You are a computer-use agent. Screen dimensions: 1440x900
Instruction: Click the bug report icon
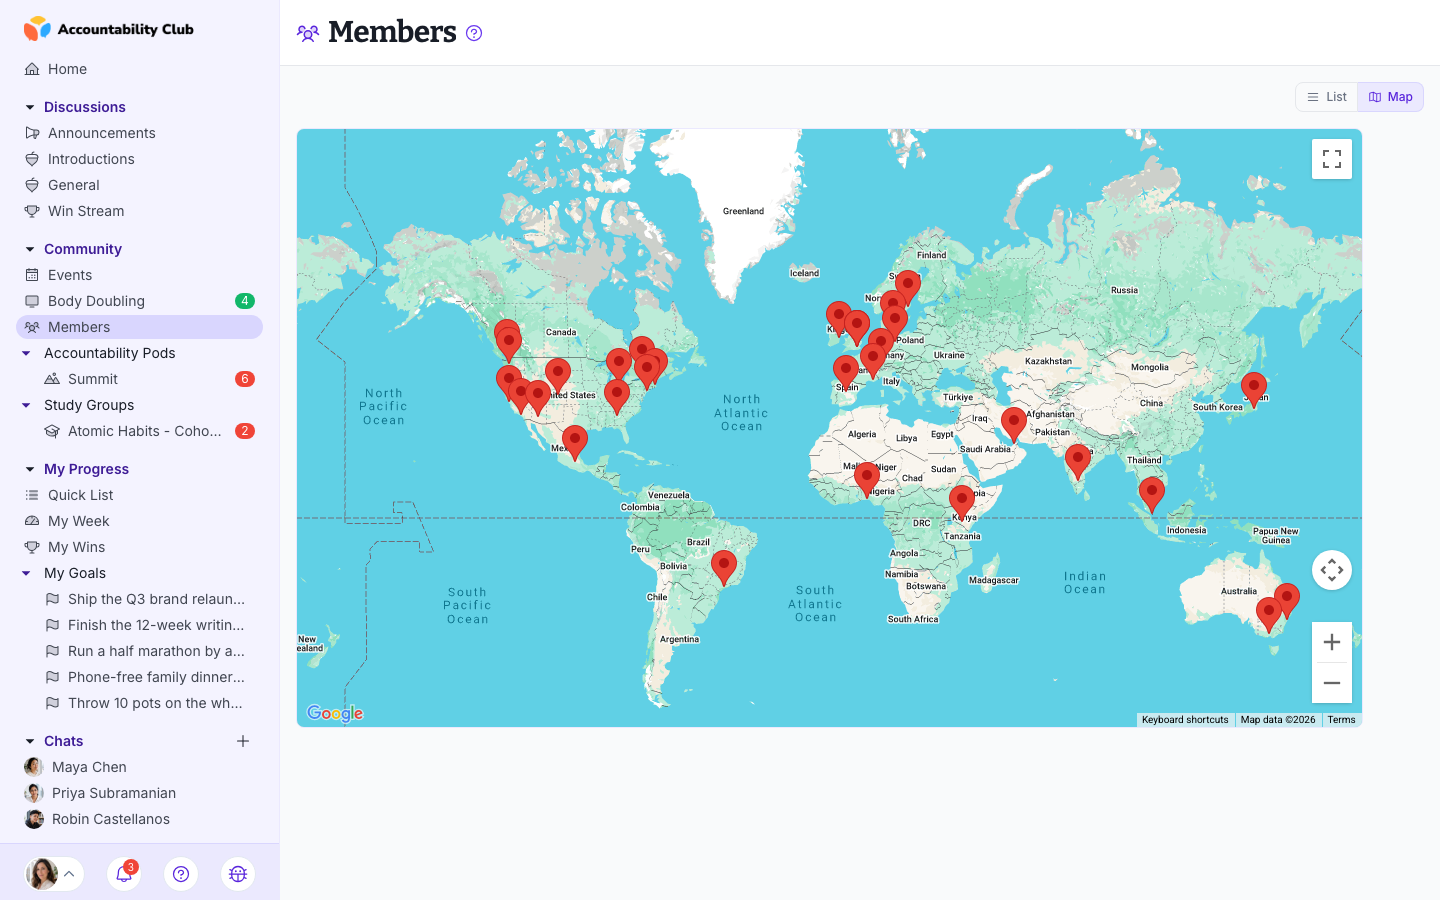pyautogui.click(x=238, y=874)
